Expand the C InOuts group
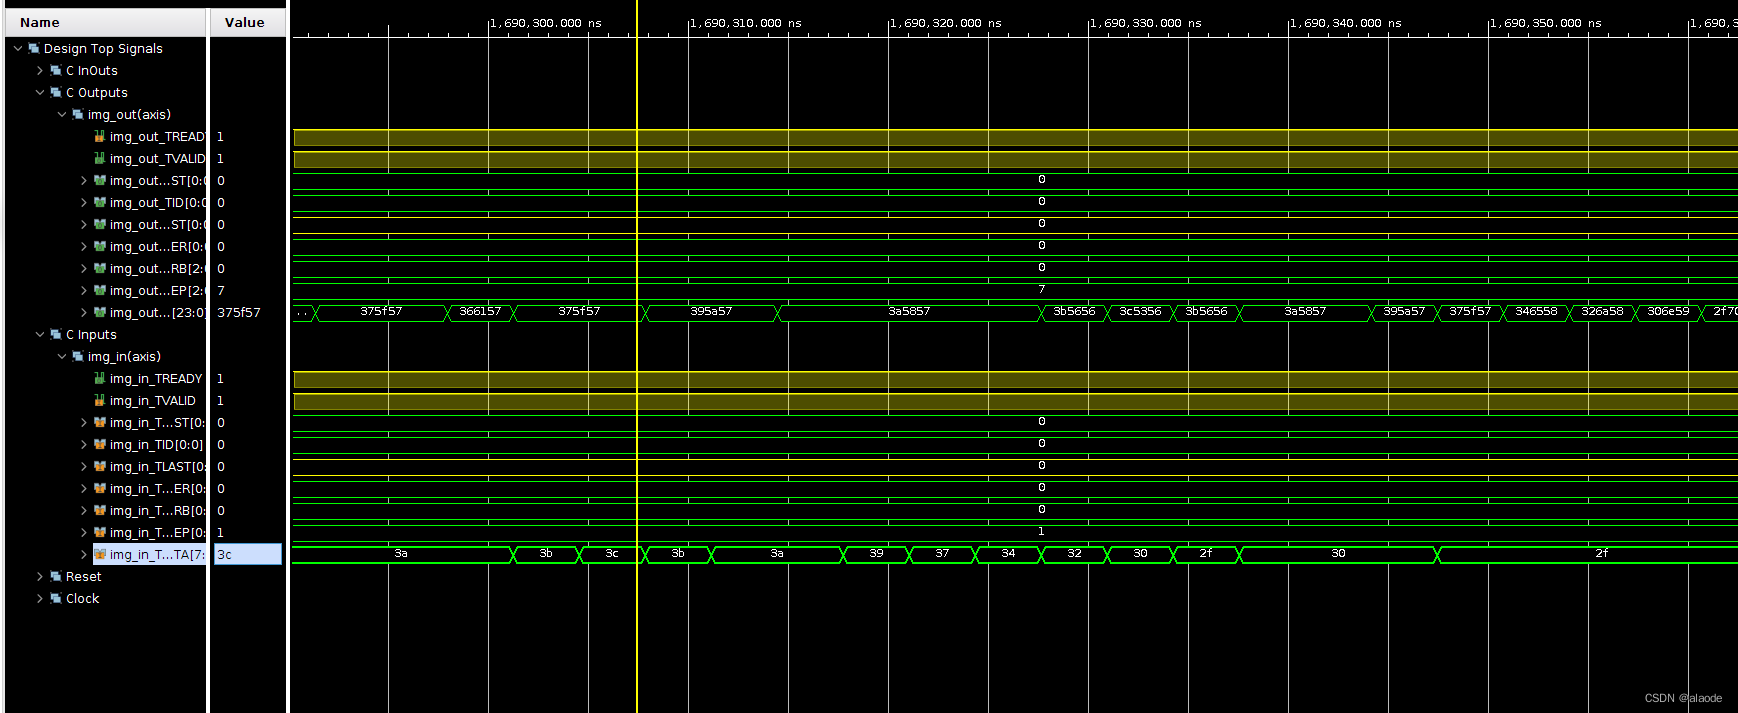Viewport: 1738px width, 713px height. pyautogui.click(x=40, y=70)
